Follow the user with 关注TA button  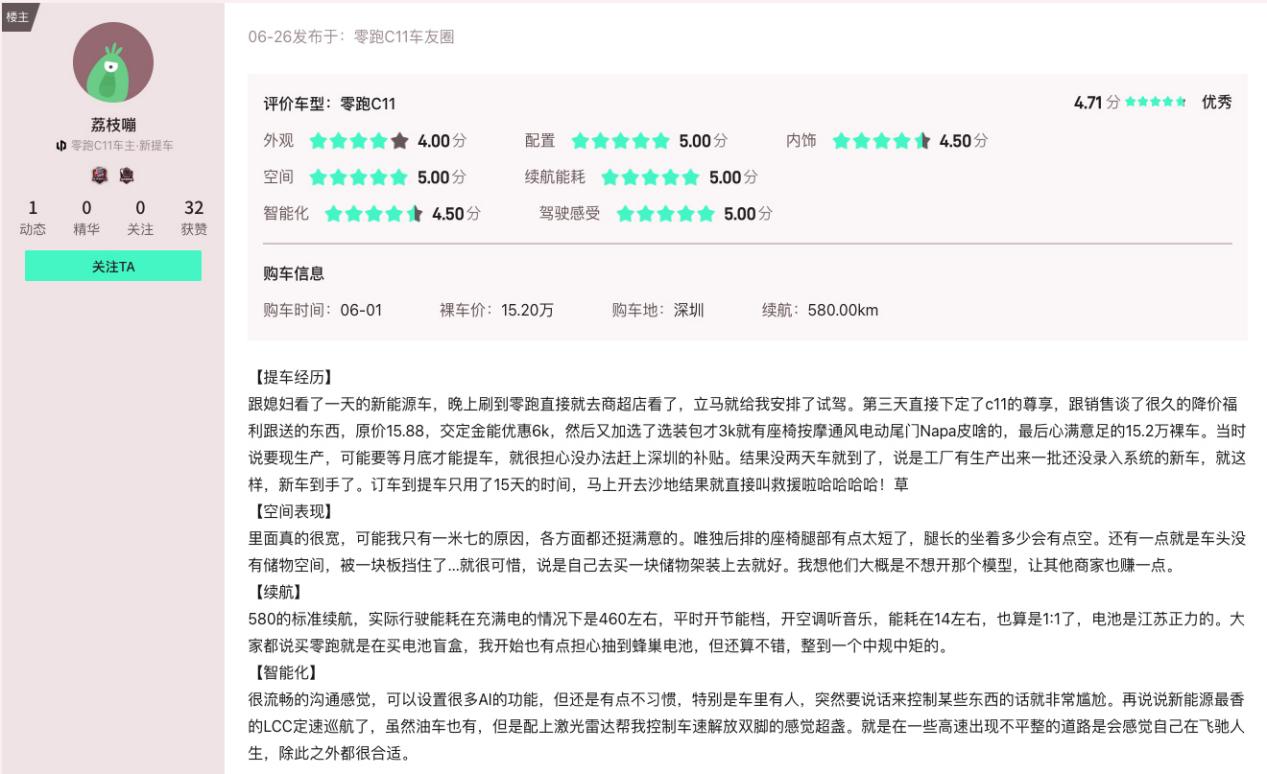[x=113, y=266]
